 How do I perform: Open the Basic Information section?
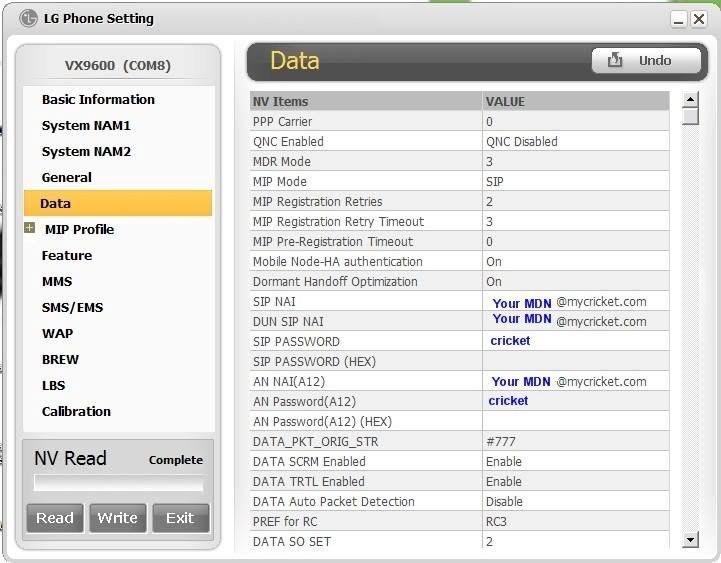(x=98, y=99)
